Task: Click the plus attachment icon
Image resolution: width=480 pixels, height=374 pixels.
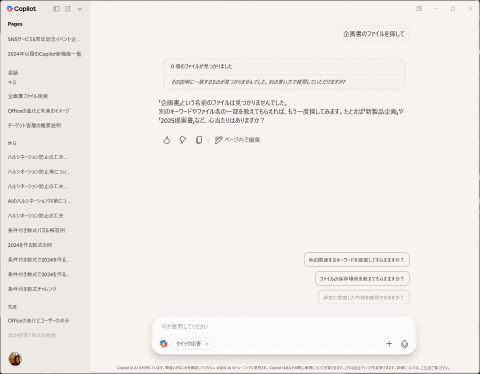Action: tap(389, 344)
